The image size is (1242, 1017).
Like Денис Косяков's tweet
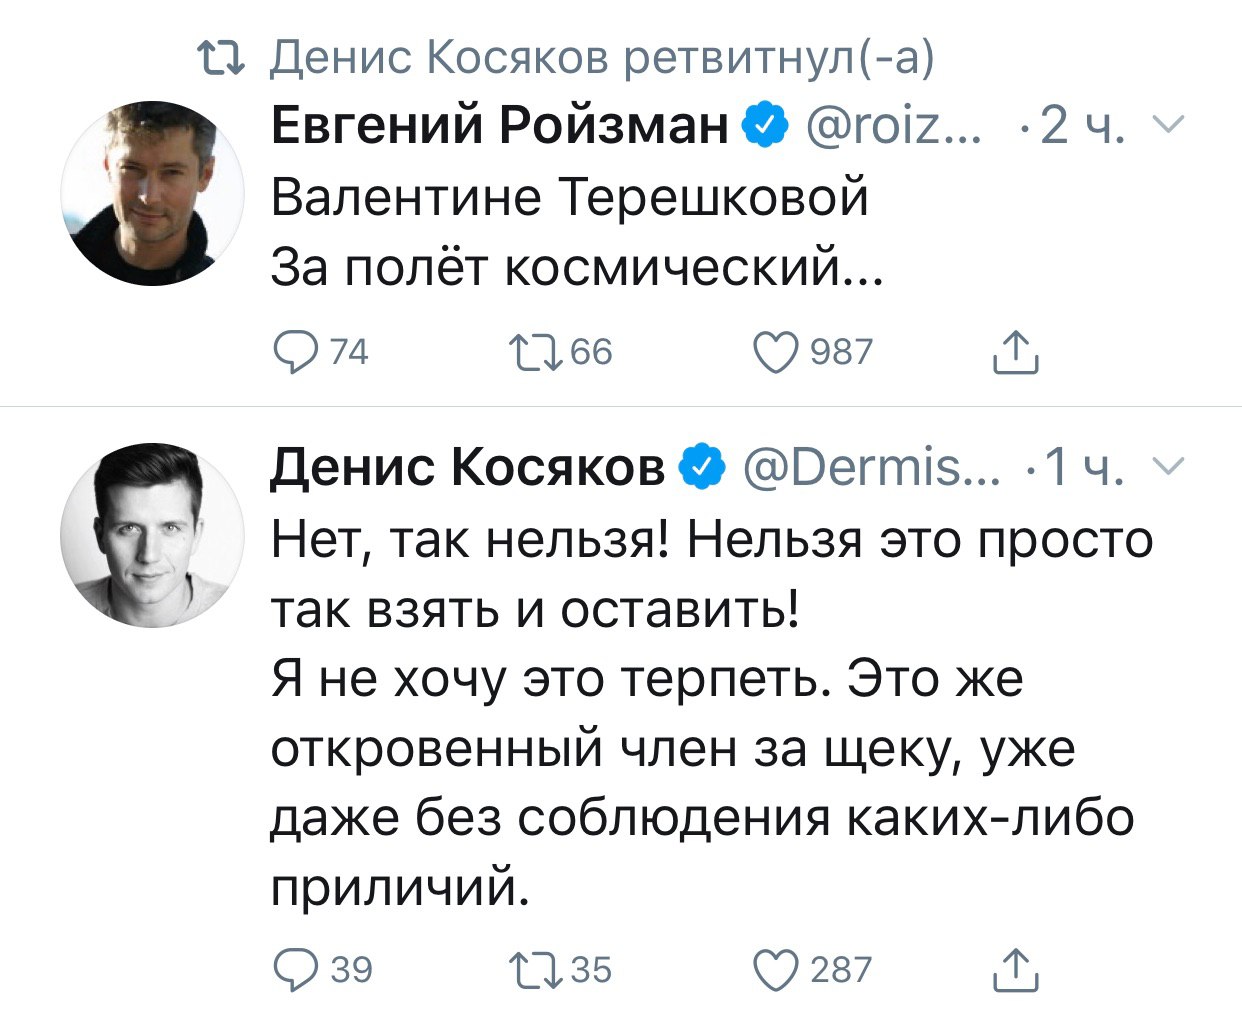776,969
